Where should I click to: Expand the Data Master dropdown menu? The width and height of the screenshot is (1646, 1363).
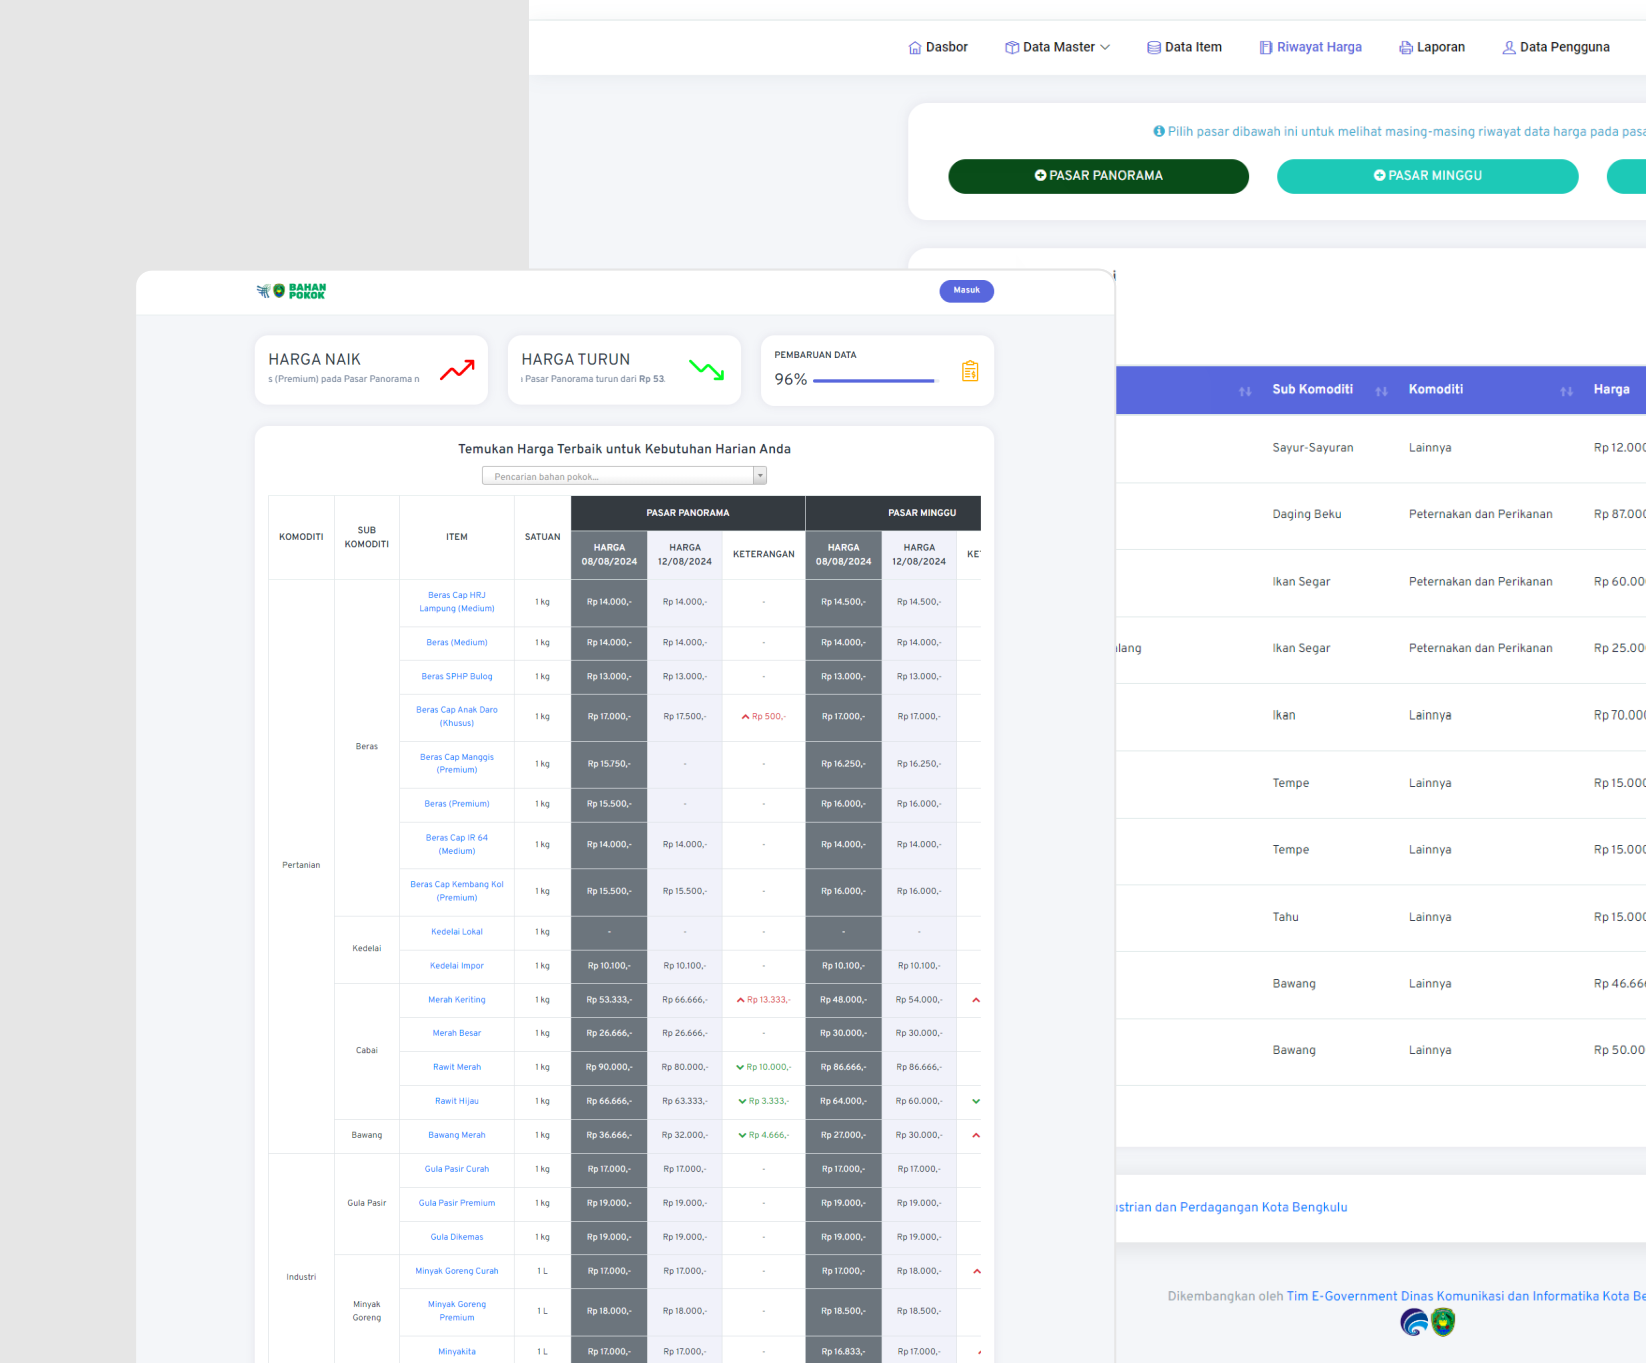pyautogui.click(x=1057, y=47)
